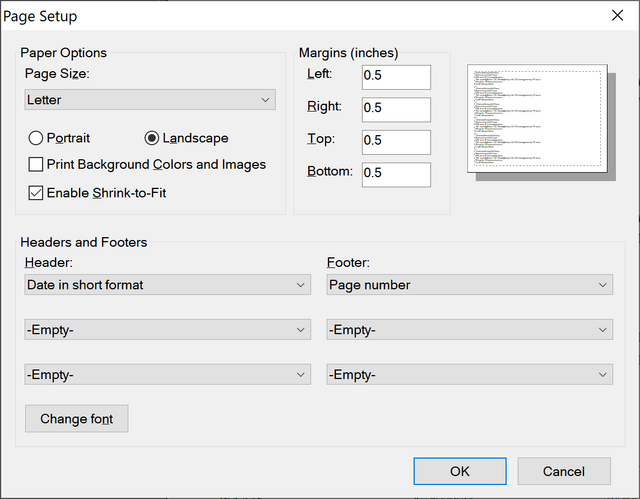
Task: Select the Portrait orientation option
Action: pos(36,138)
